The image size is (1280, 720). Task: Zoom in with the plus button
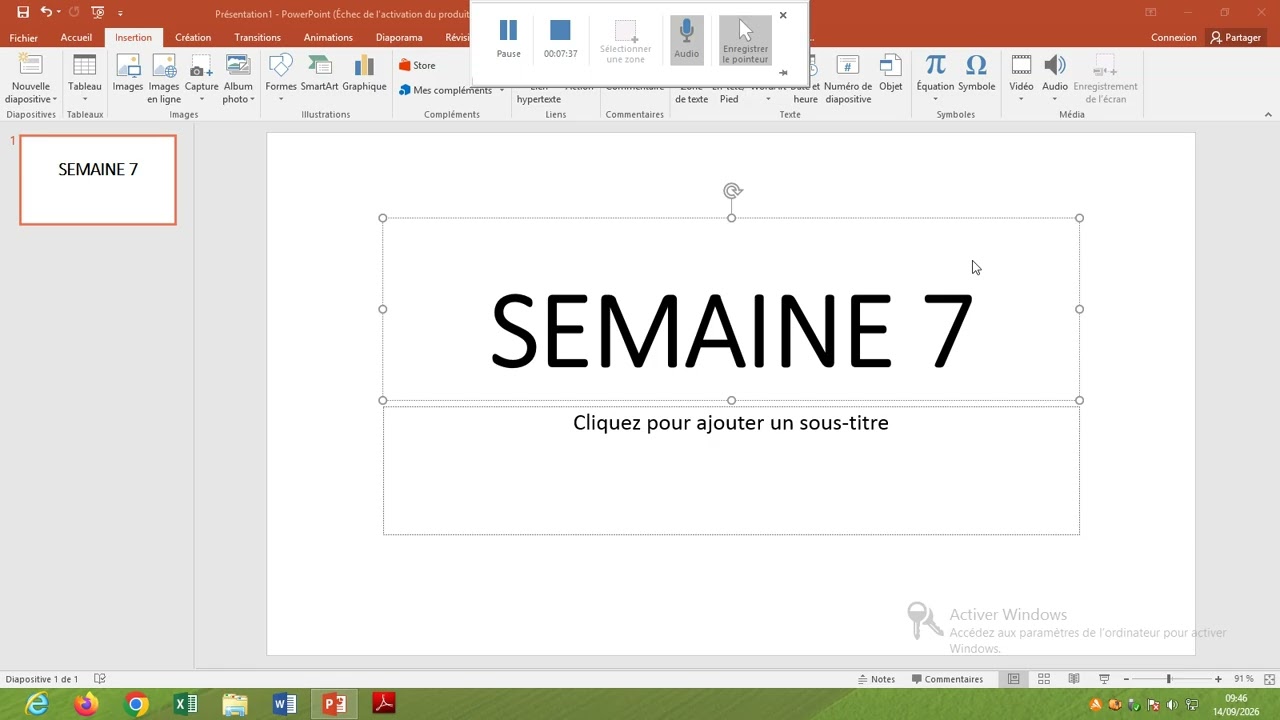coord(1218,679)
